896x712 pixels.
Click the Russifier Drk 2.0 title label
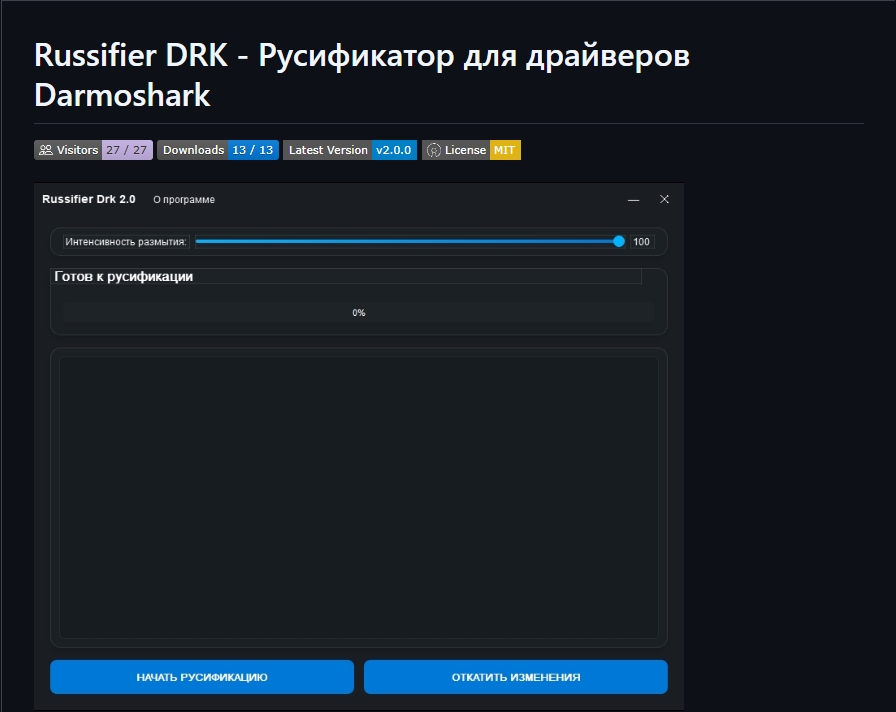[89, 199]
